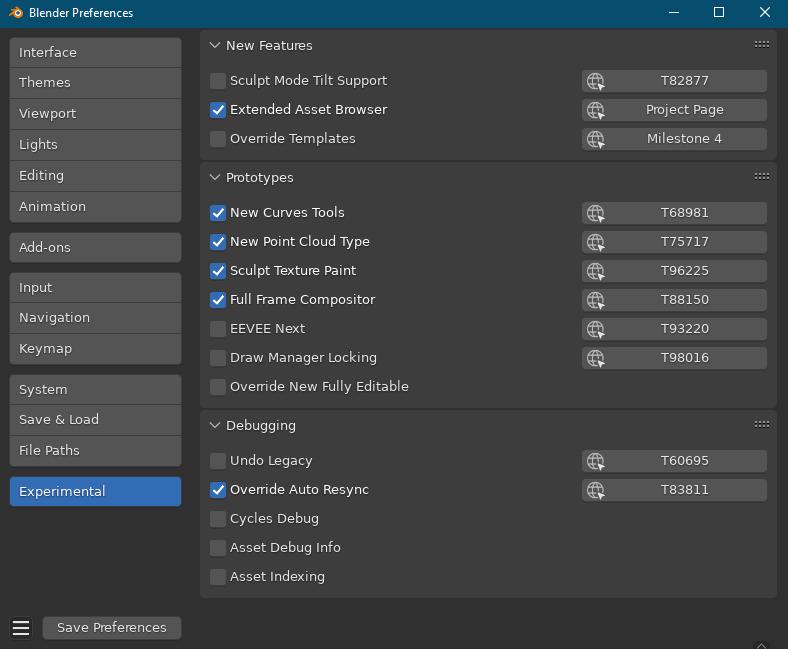Open the T75717 task link
Viewport: 788px width, 649px height.
pyautogui.click(x=674, y=242)
